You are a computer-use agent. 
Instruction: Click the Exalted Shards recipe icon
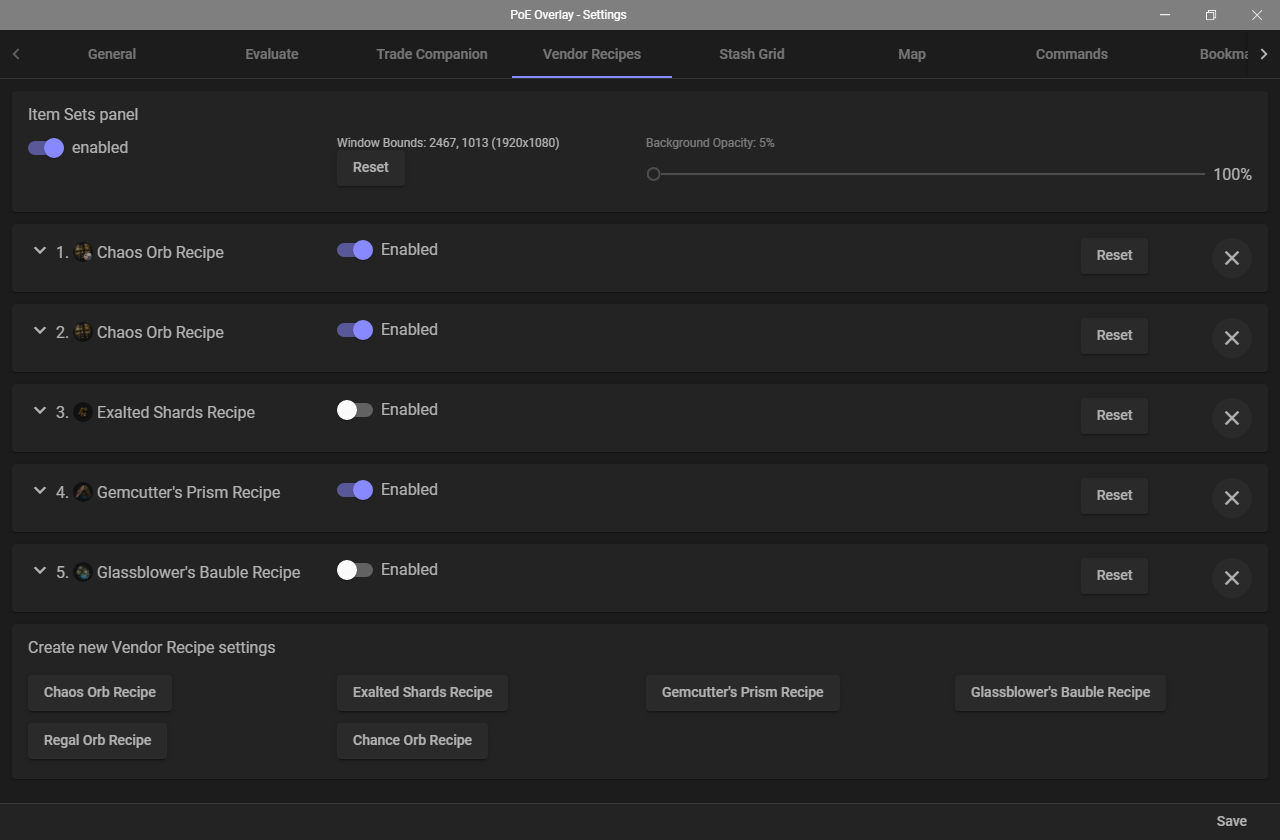[x=83, y=412]
